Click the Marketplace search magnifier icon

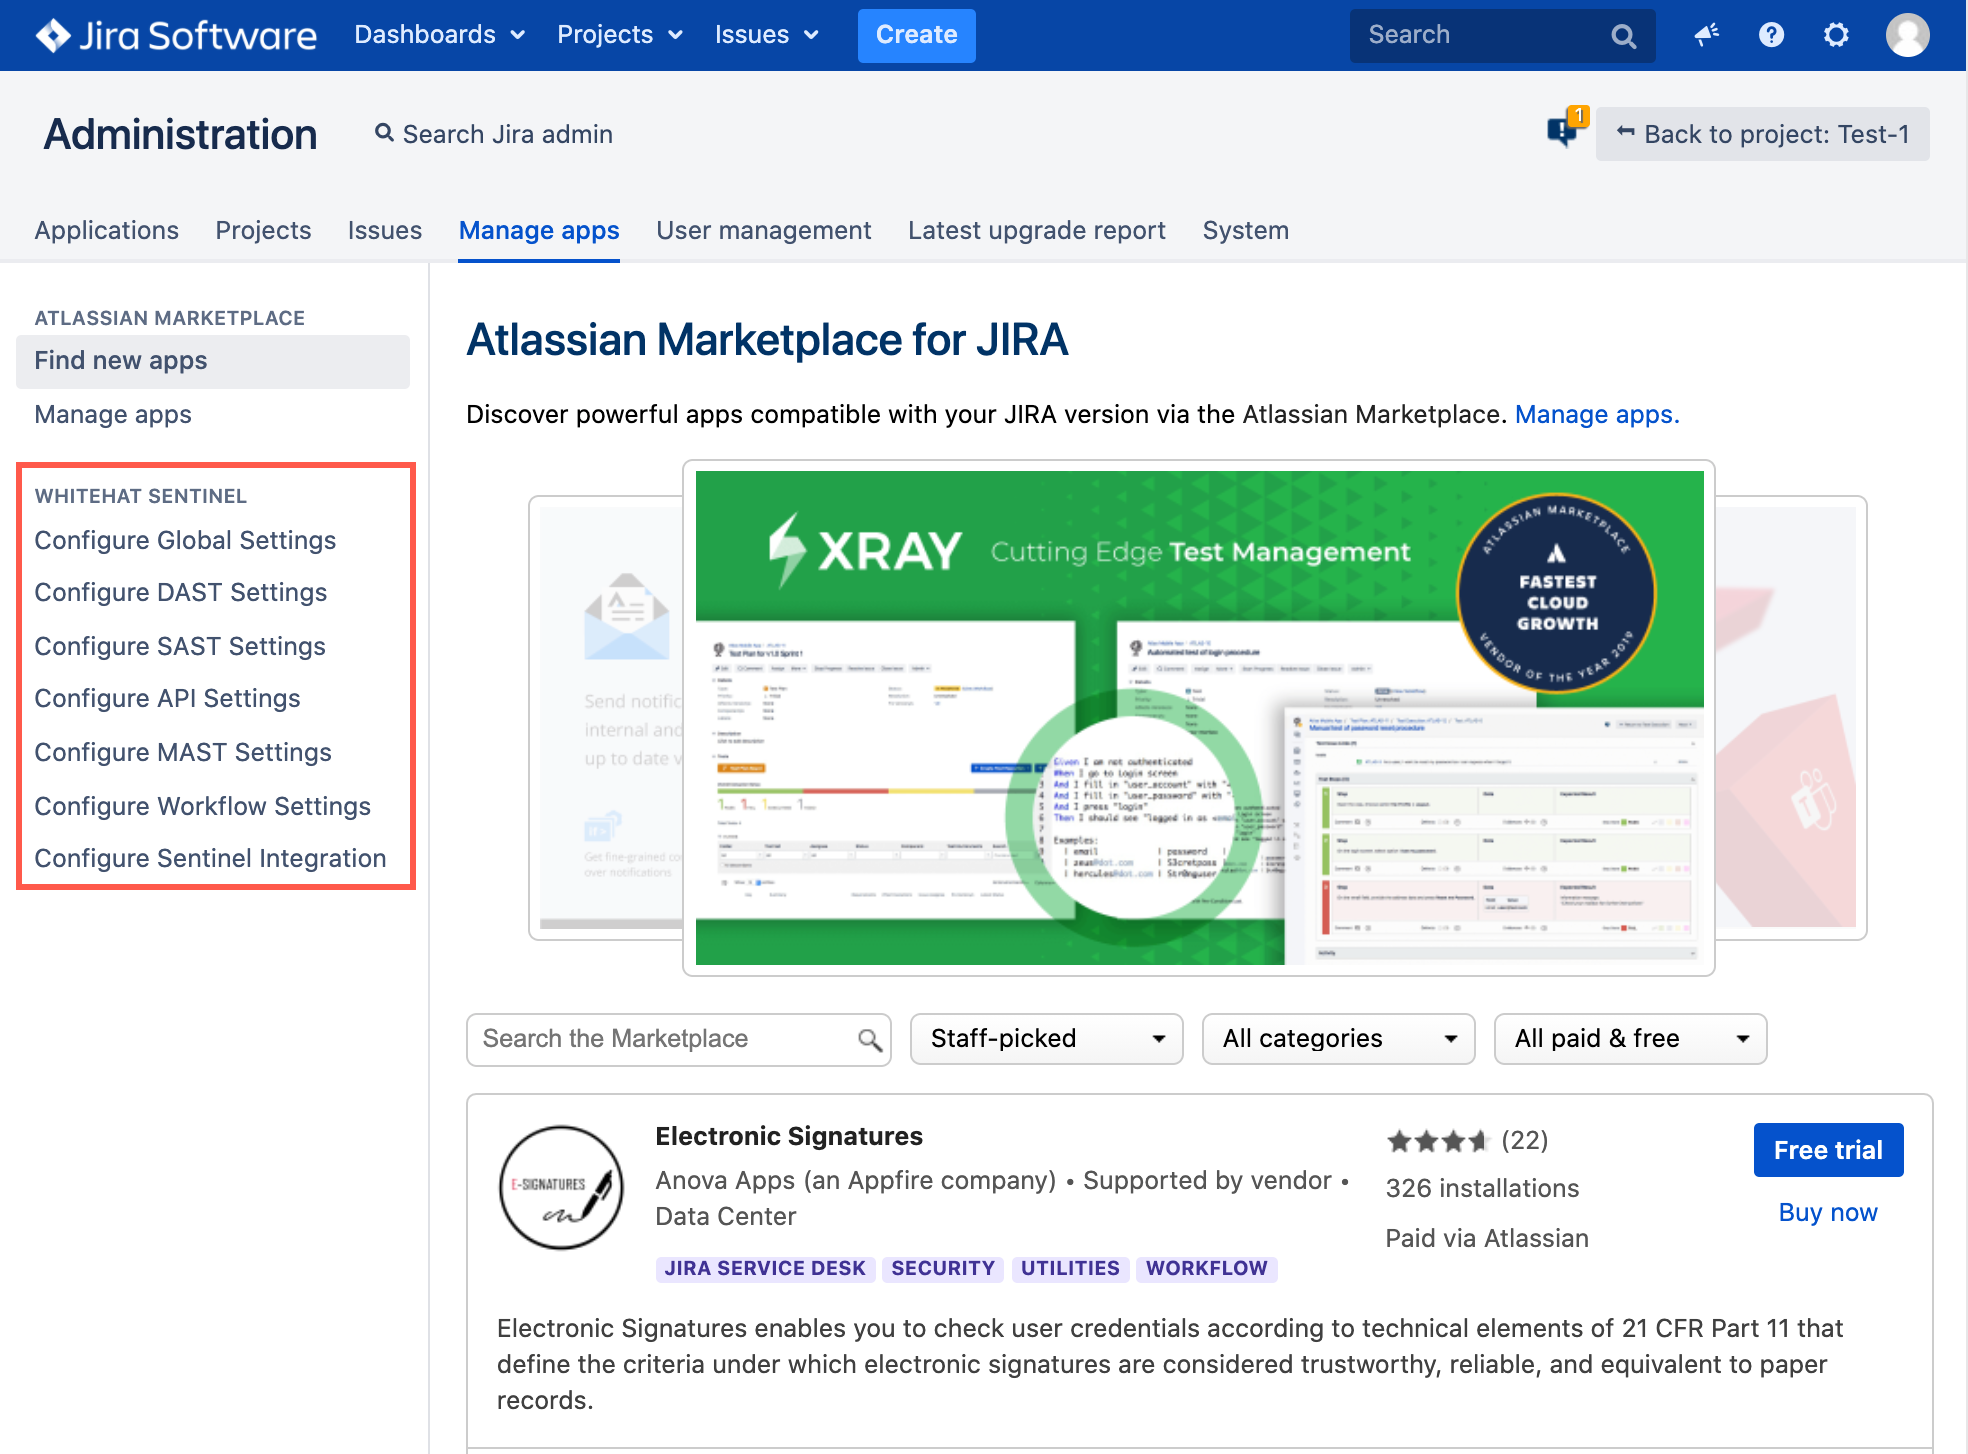click(869, 1040)
